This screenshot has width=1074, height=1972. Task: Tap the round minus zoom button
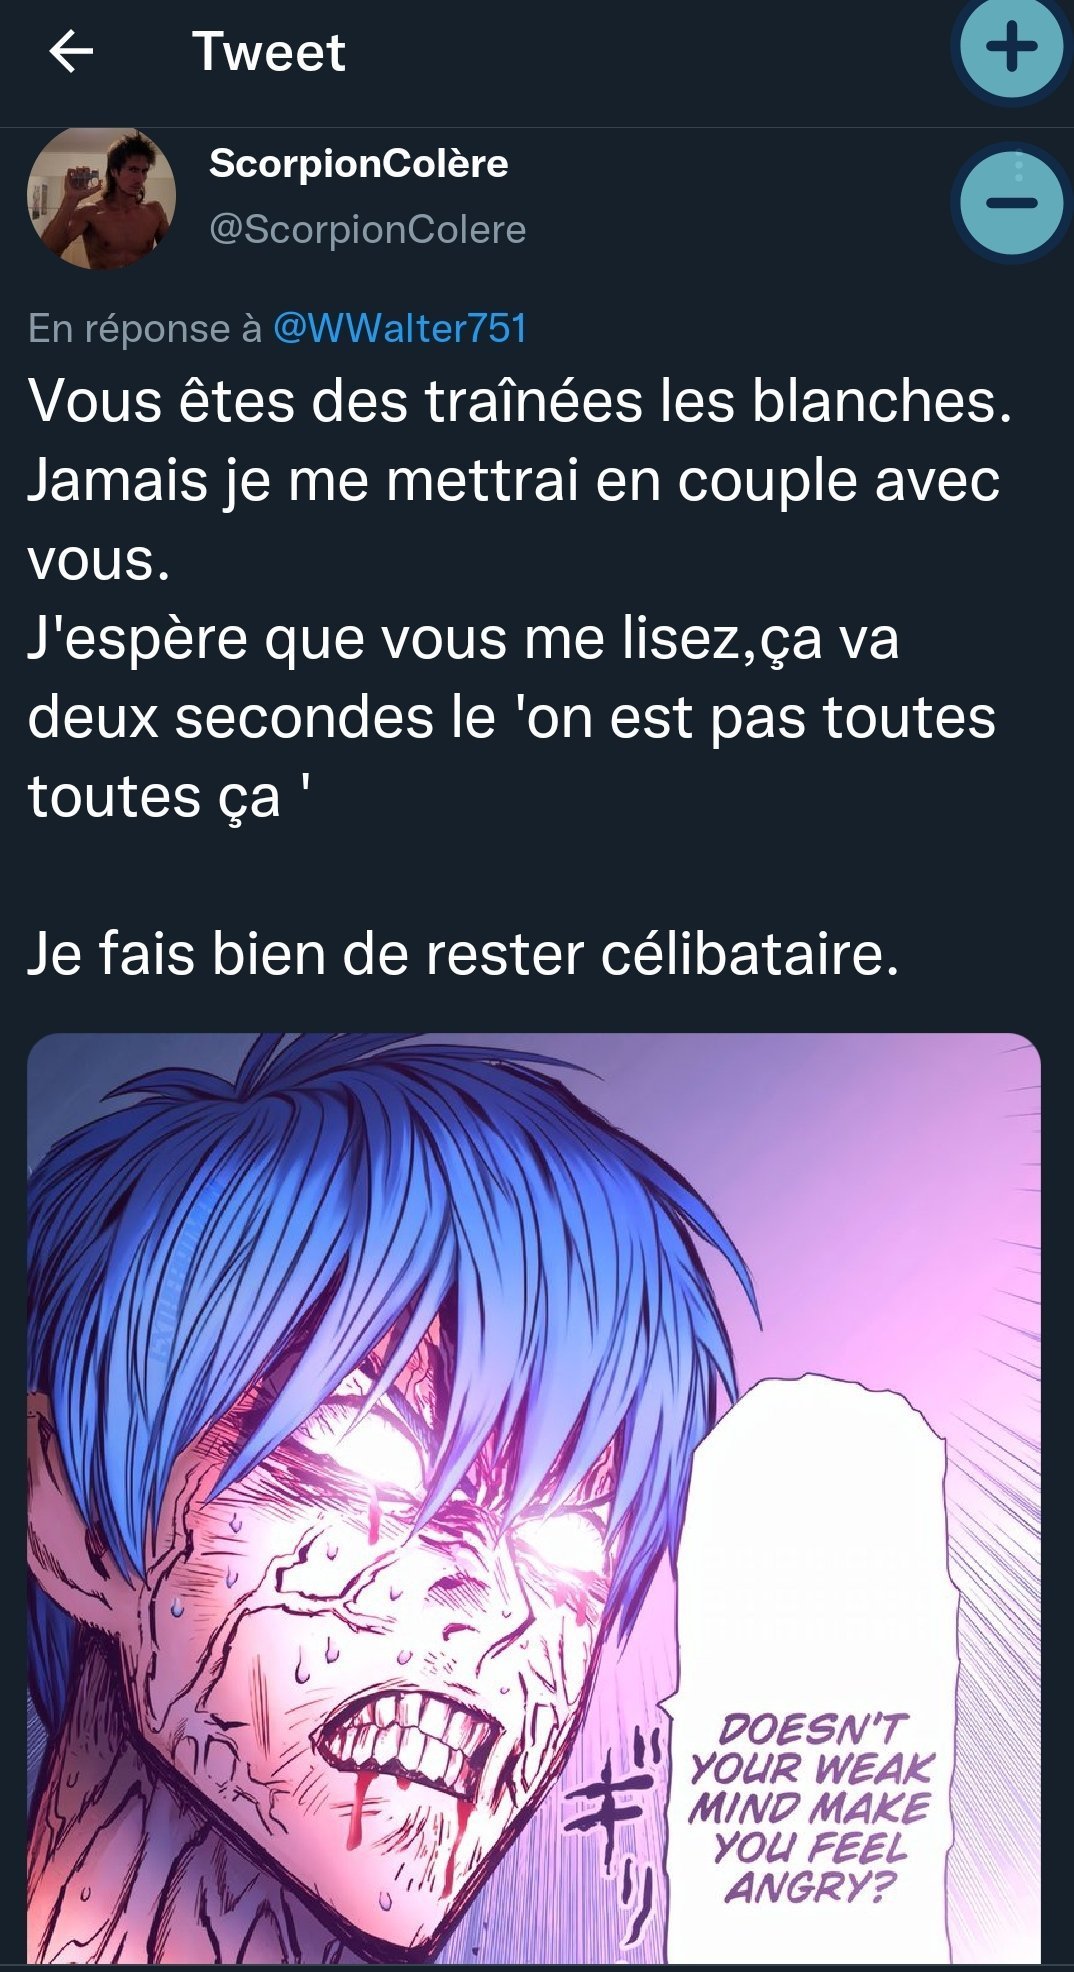(x=1011, y=203)
